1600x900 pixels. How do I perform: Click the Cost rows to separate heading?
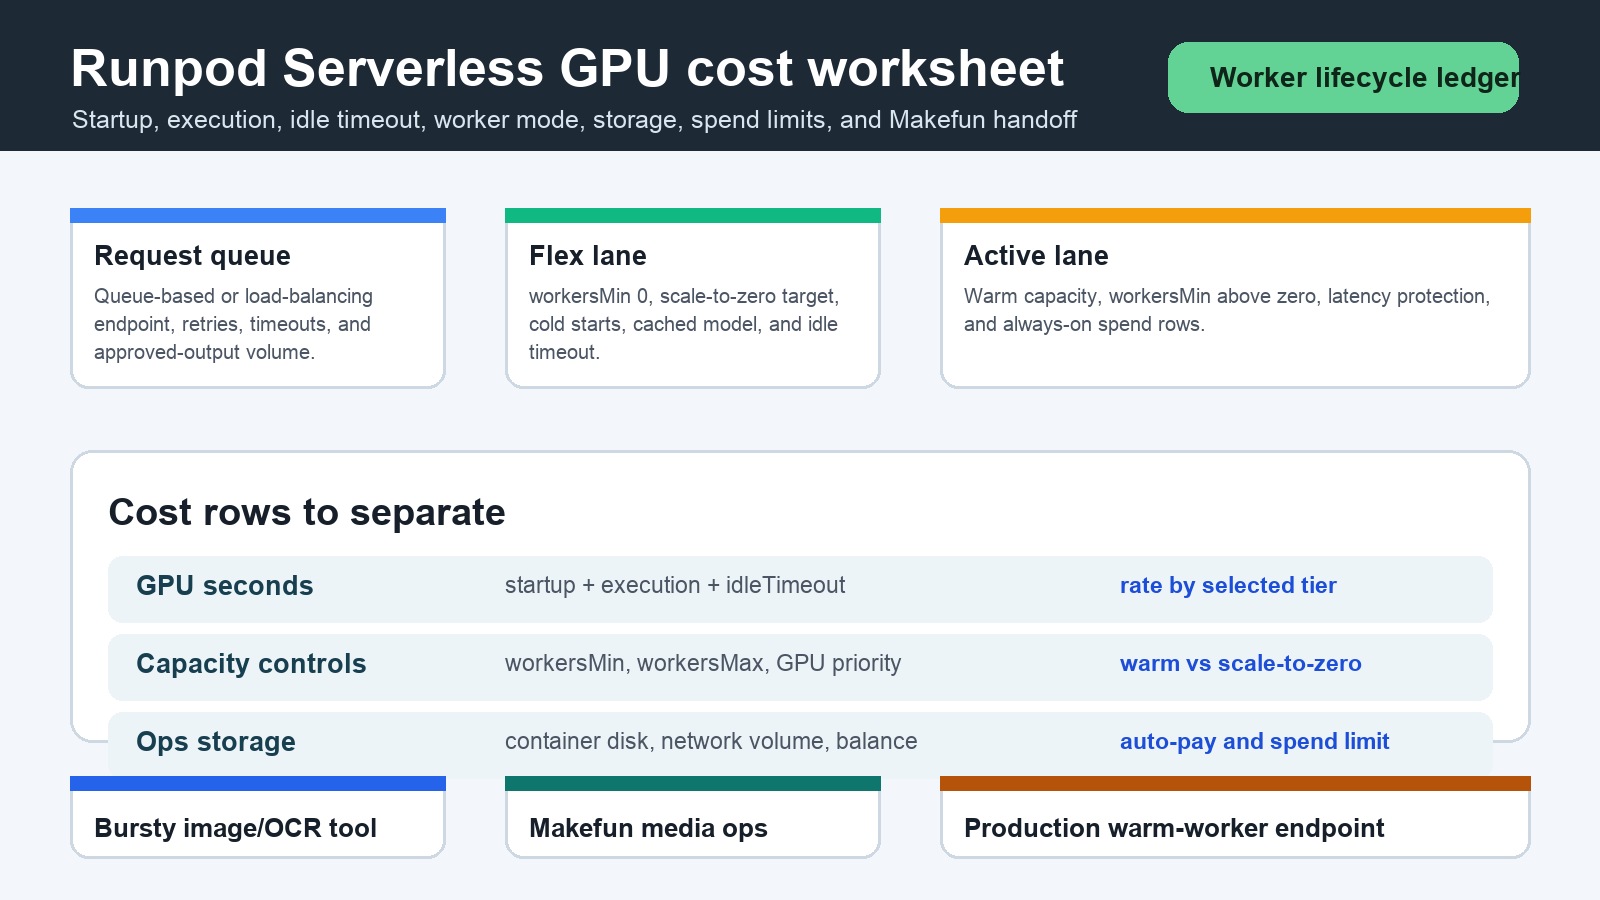[x=307, y=512]
